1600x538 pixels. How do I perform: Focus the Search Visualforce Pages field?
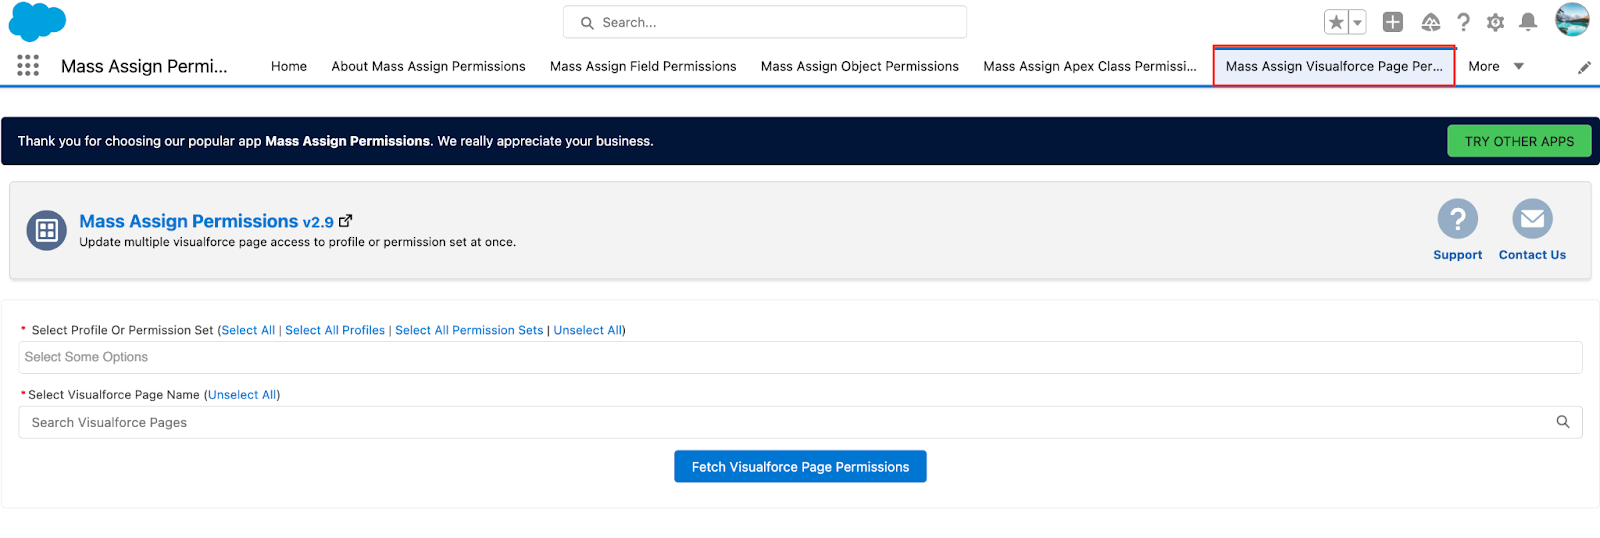pyautogui.click(x=800, y=422)
